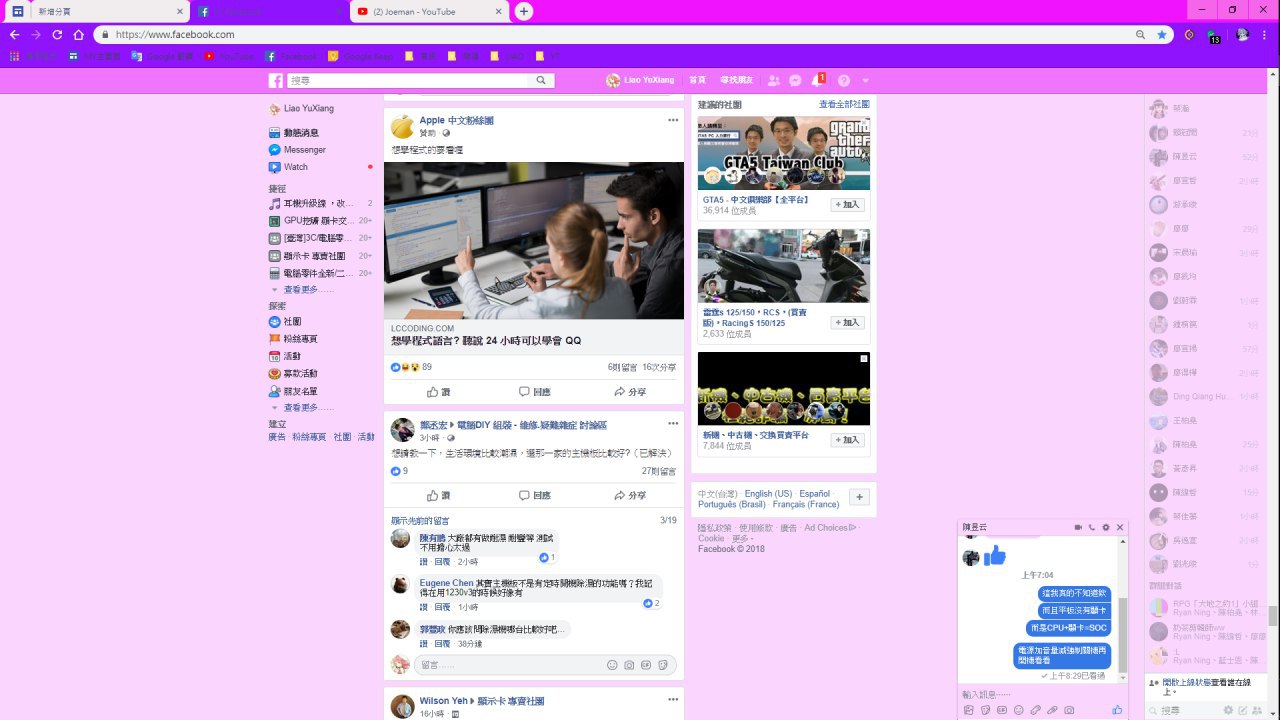The image size is (1280, 720).
Task: Open the coding ad image
Action: tap(534, 240)
